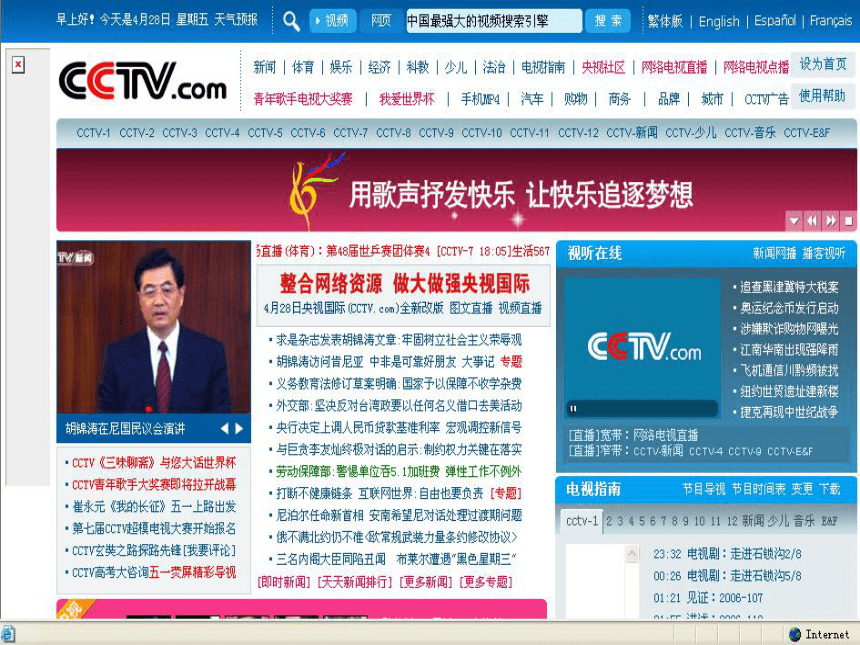Open news about 义务教育法修订草案
Viewport: 860px width, 645px height.
tap(399, 384)
